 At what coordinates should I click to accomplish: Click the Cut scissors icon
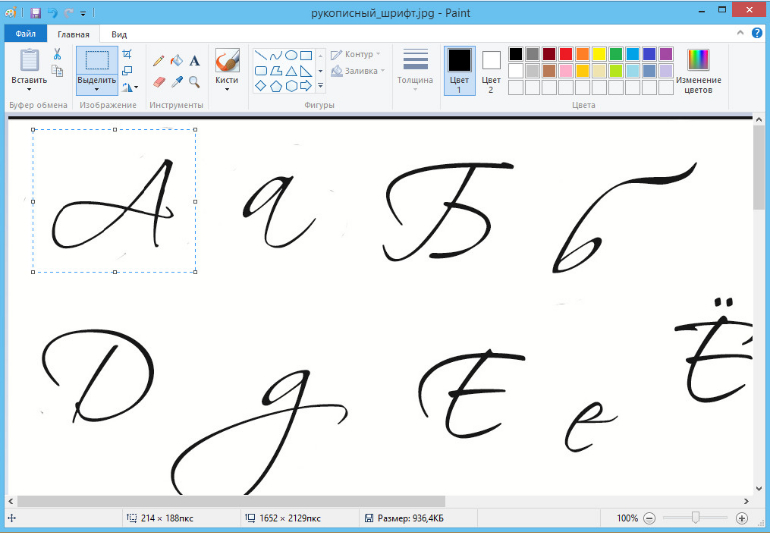pos(57,54)
